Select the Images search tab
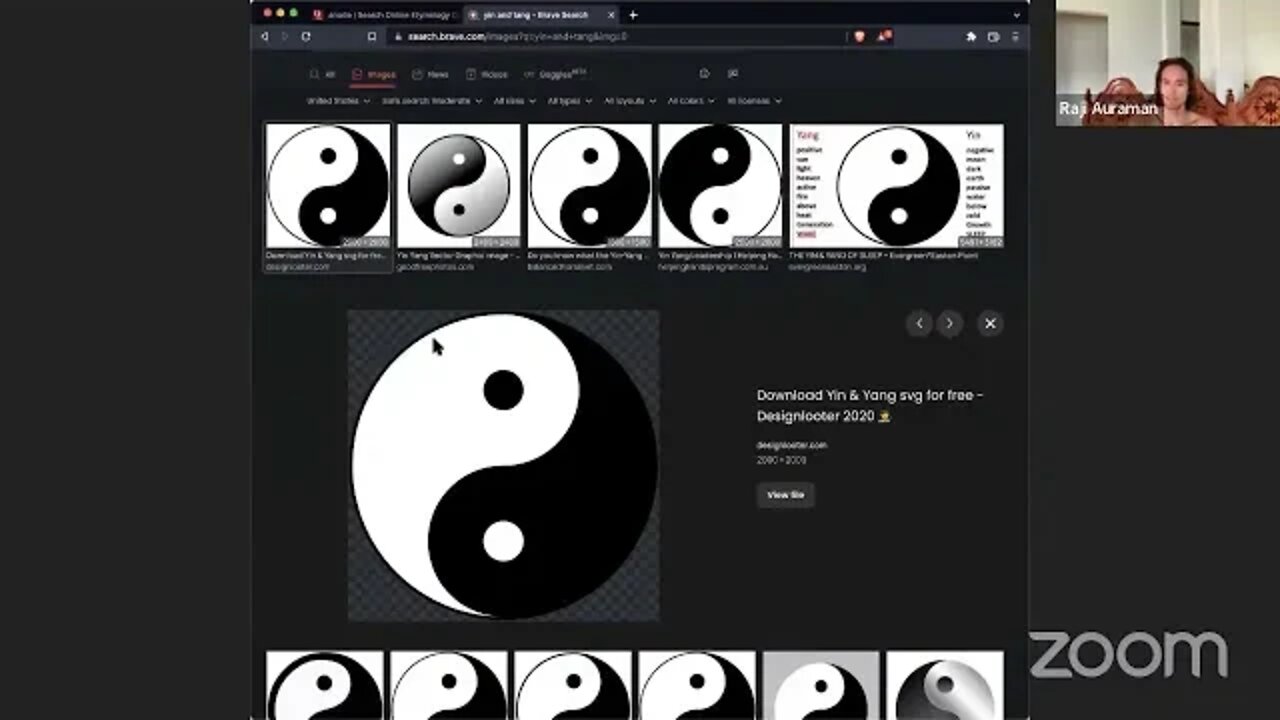The width and height of the screenshot is (1280, 720). tap(374, 74)
